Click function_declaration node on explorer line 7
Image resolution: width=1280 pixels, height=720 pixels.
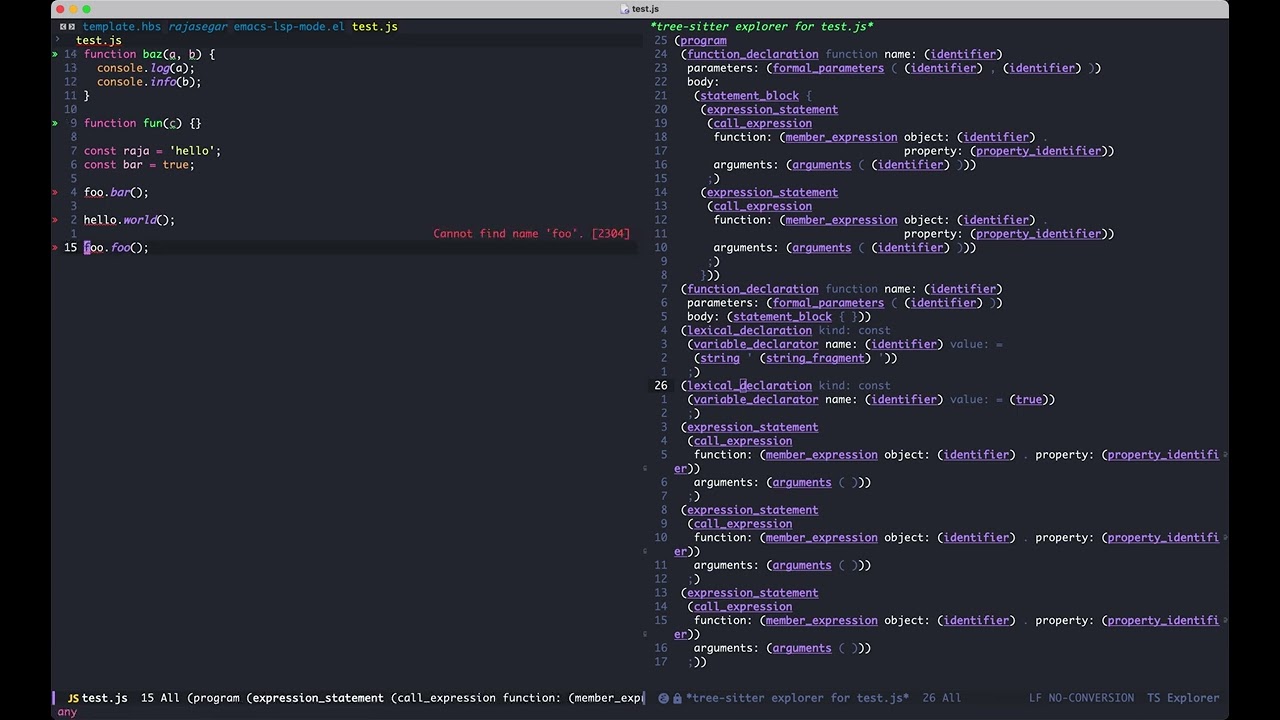752,289
